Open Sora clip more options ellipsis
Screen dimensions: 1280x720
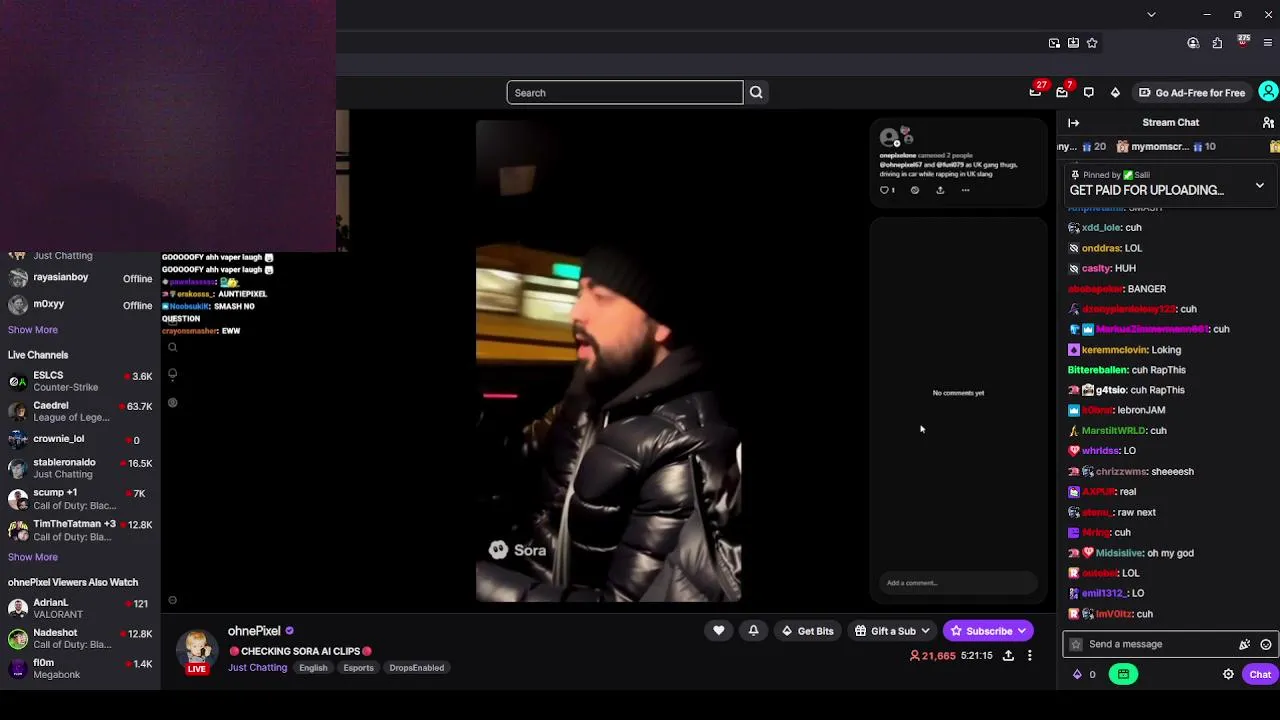click(x=965, y=190)
